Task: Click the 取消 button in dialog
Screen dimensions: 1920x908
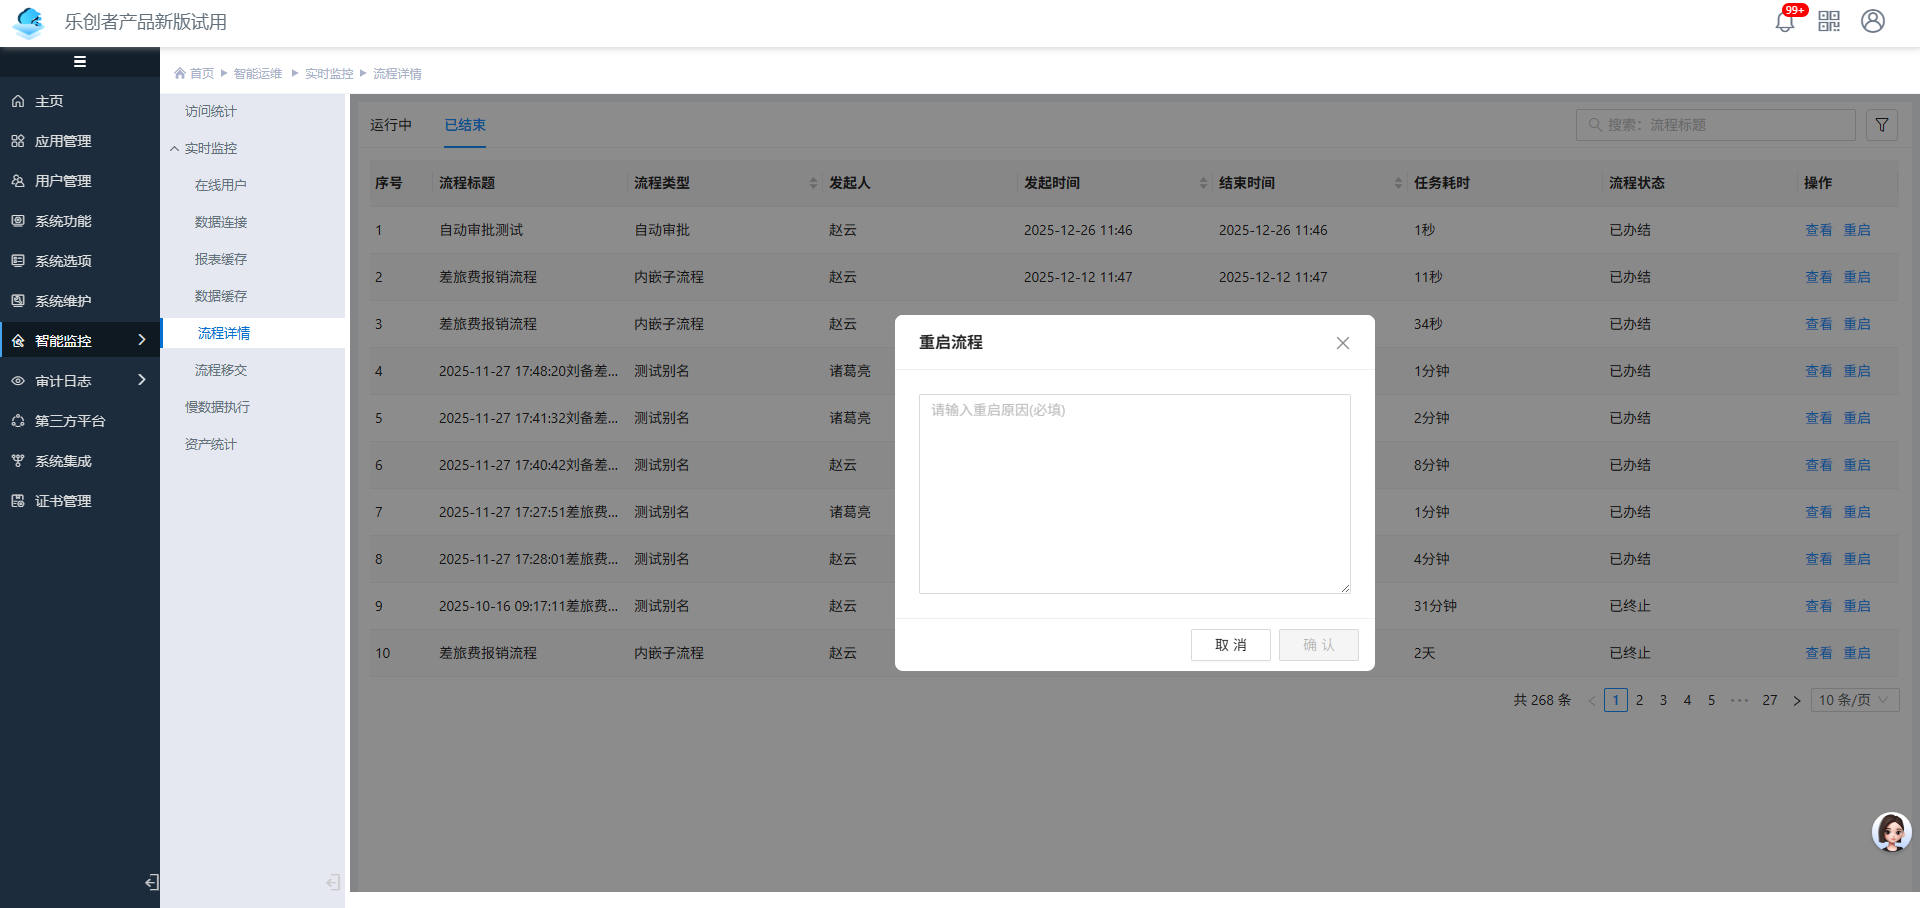Action: (1230, 645)
